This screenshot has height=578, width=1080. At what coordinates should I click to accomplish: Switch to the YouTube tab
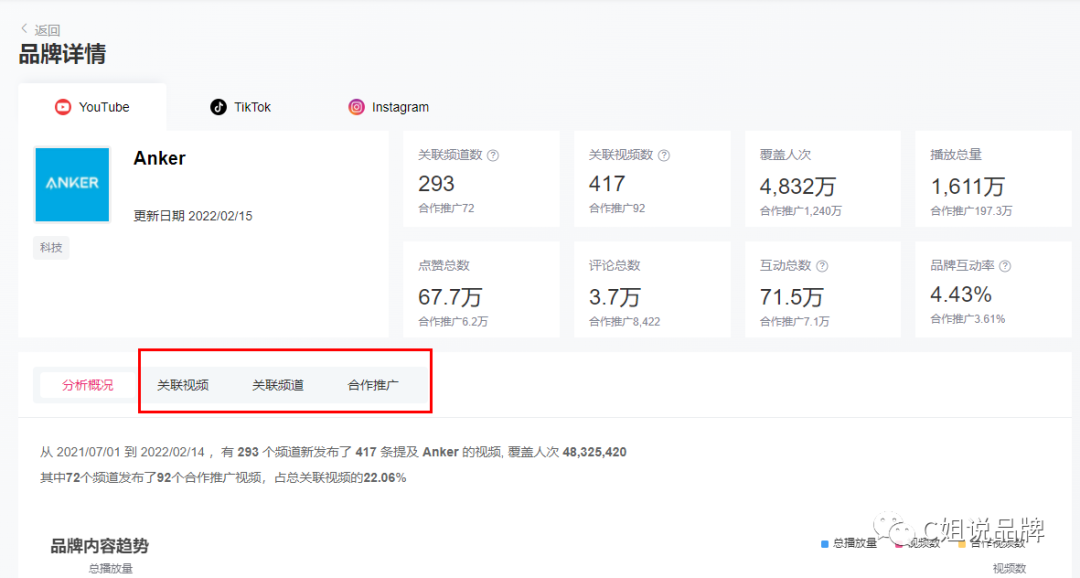point(92,107)
